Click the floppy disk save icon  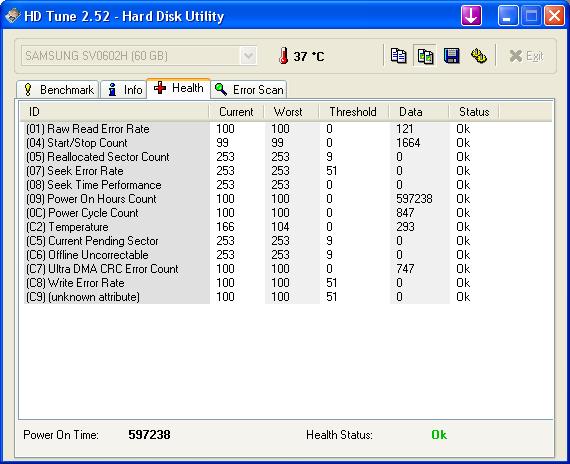click(x=452, y=56)
